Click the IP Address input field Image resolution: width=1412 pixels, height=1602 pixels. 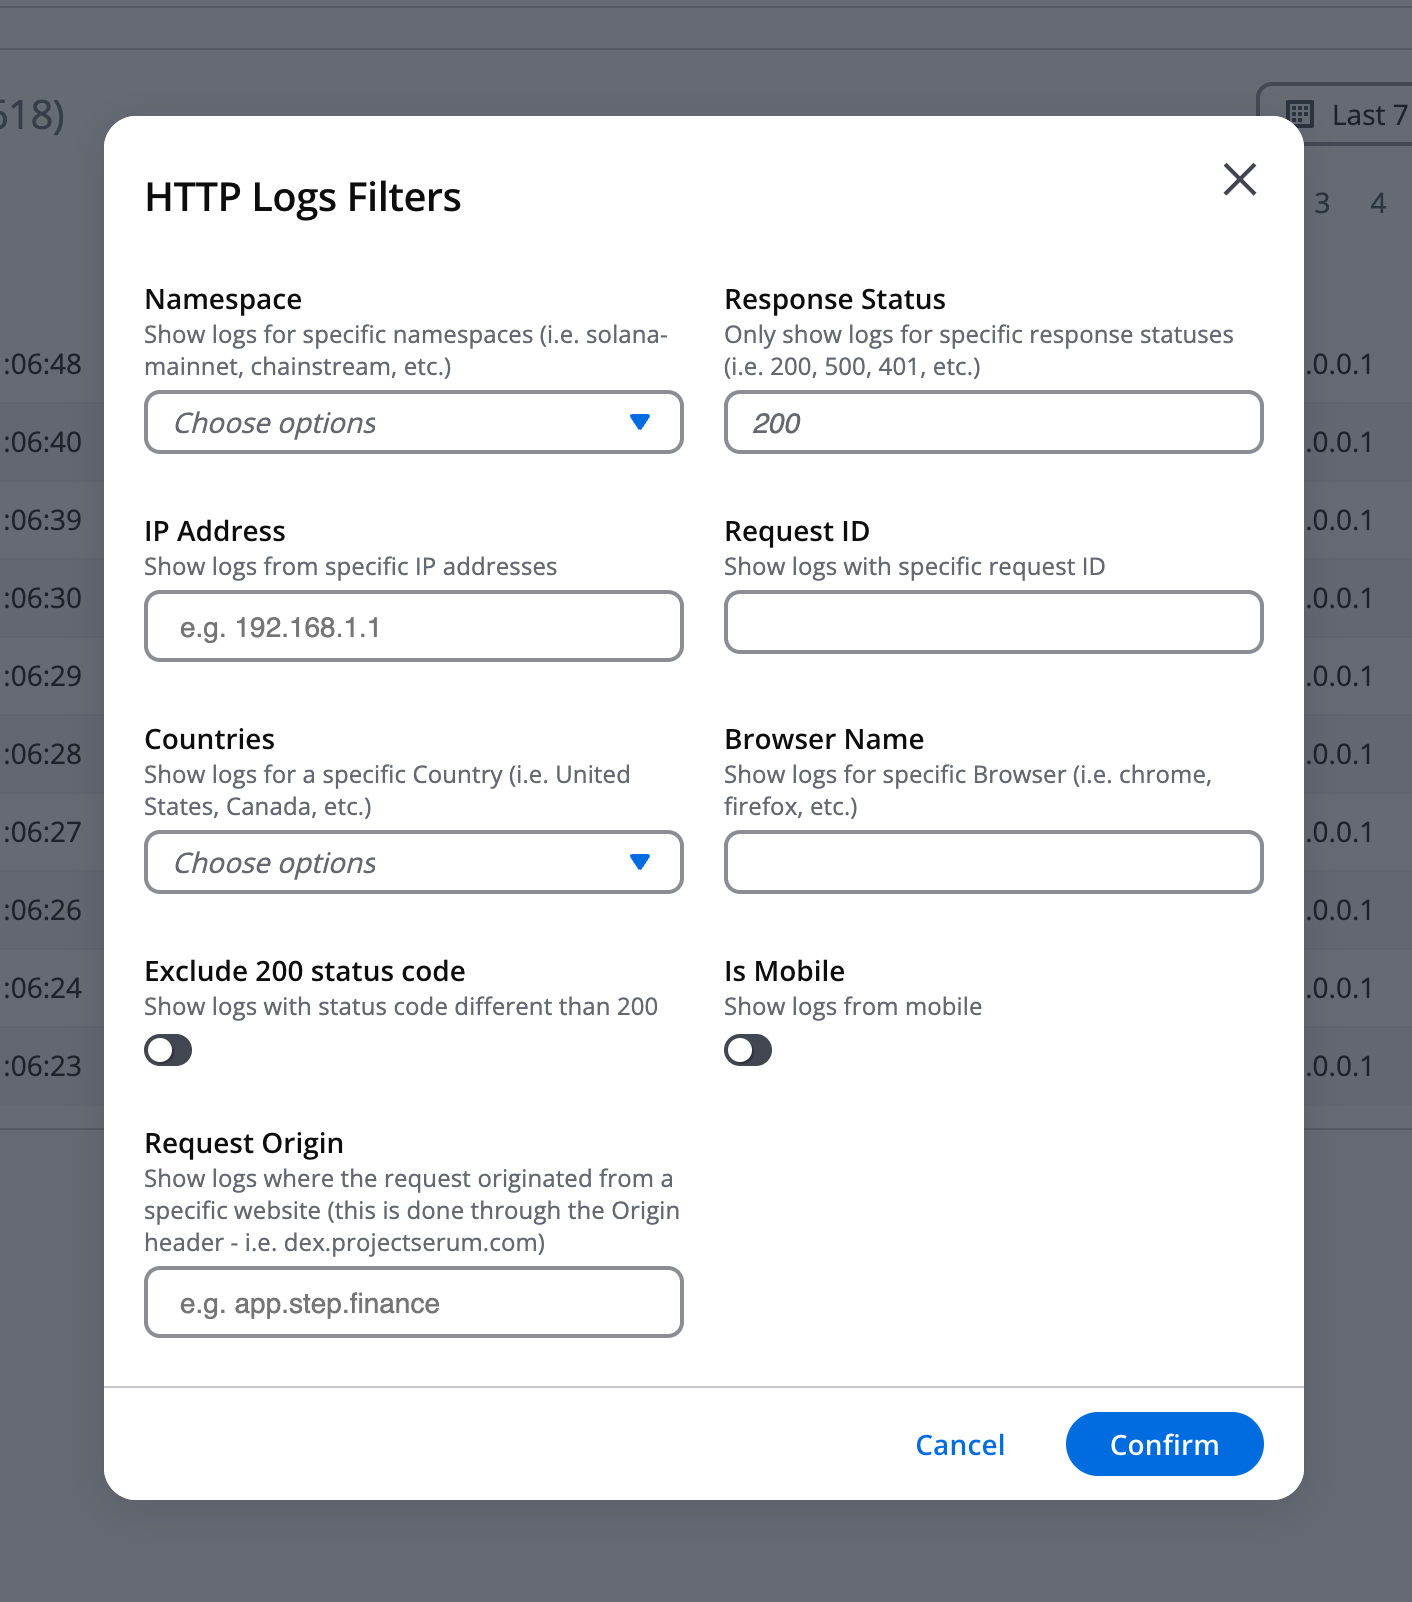(413, 626)
